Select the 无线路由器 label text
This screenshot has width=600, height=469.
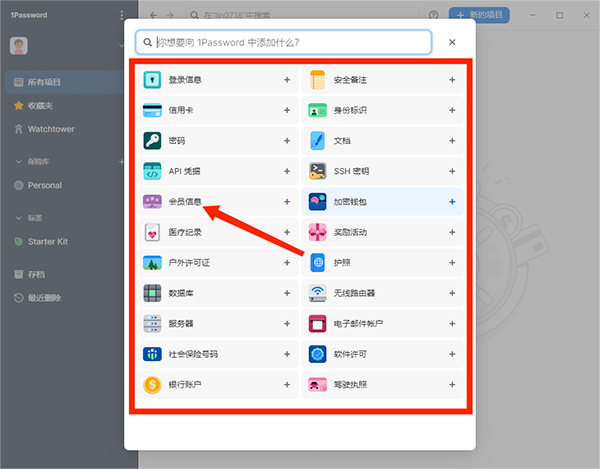pyautogui.click(x=354, y=293)
